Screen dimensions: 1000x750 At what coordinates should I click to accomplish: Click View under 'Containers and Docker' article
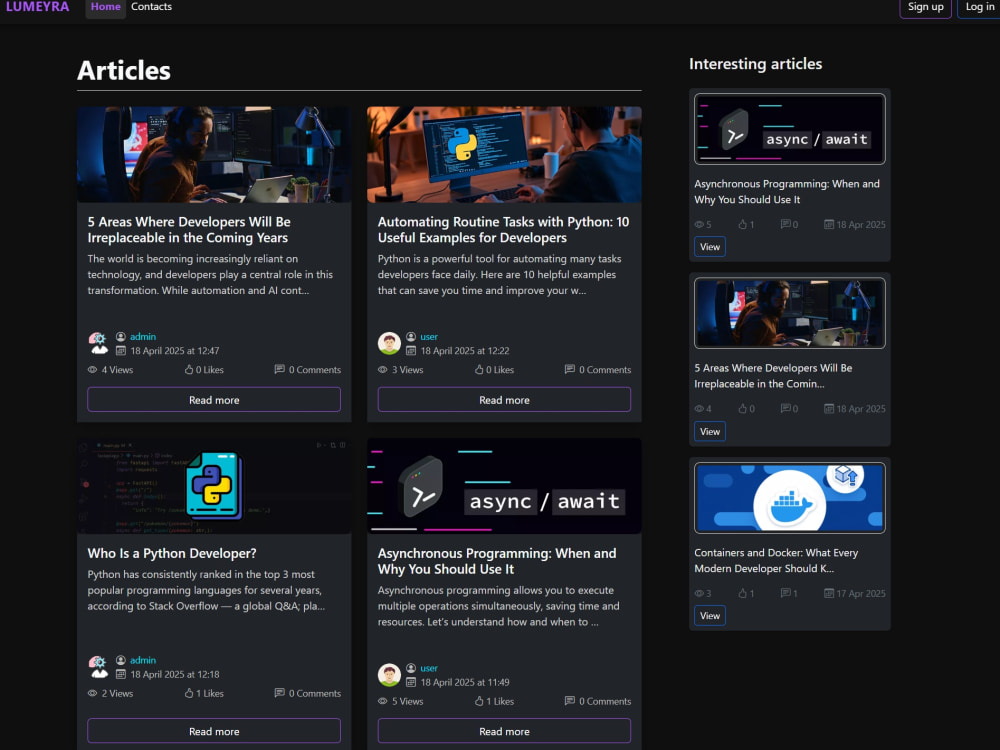[x=710, y=615]
